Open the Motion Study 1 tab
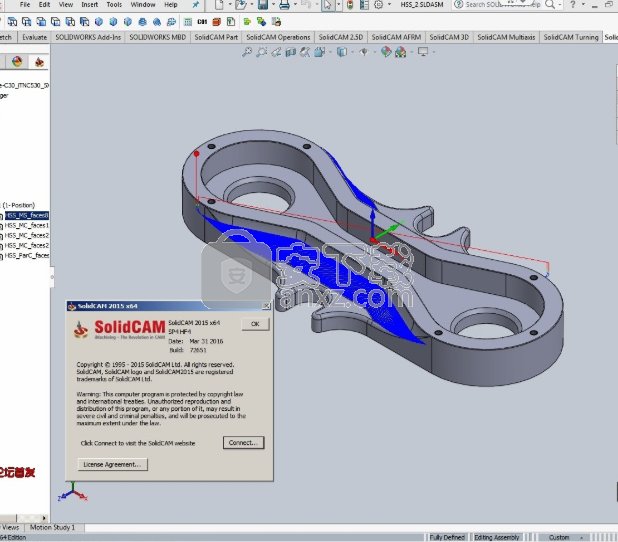This screenshot has height=542, width=618. (x=52, y=527)
